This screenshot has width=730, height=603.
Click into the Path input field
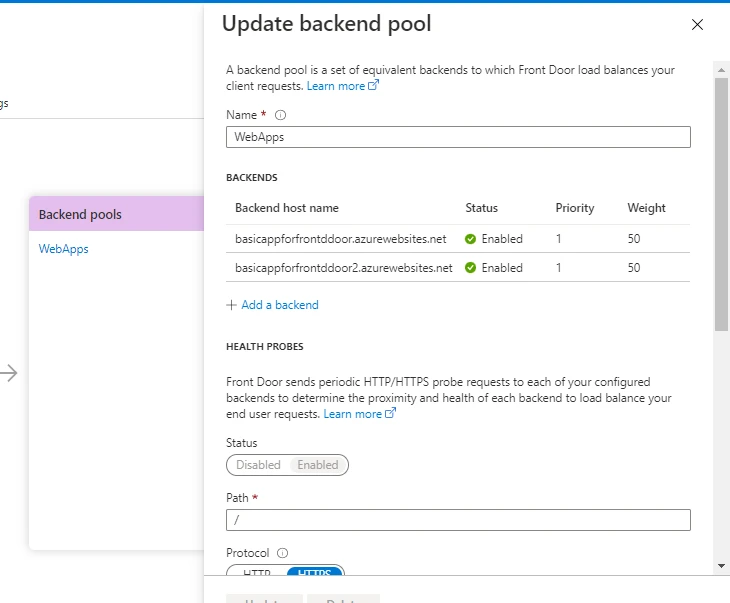pos(458,520)
